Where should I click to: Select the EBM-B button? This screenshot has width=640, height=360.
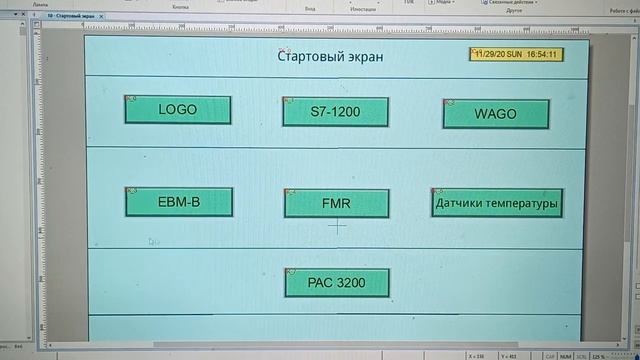click(x=179, y=202)
